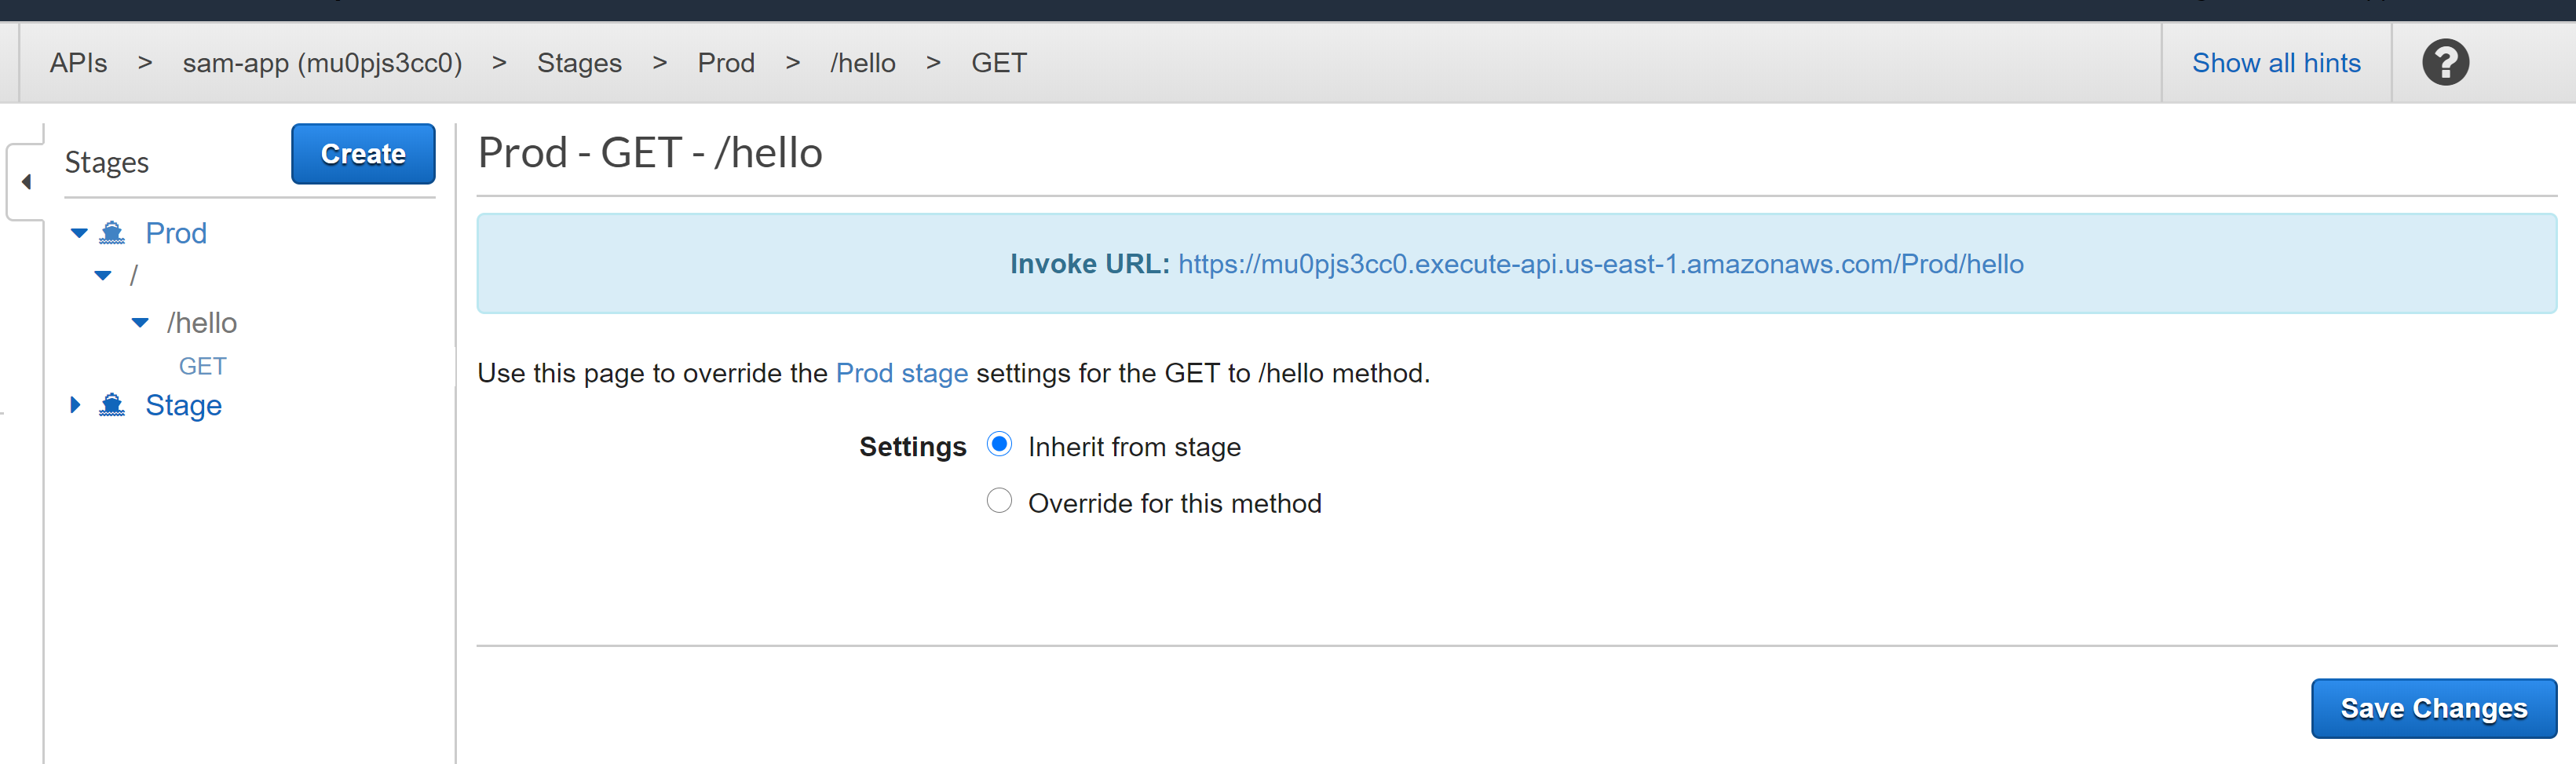The height and width of the screenshot is (764, 2576).
Task: Open the Prod stage settings link
Action: 901,373
